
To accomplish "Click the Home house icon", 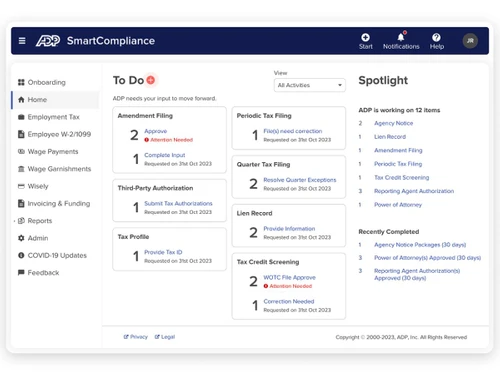I will 21,100.
